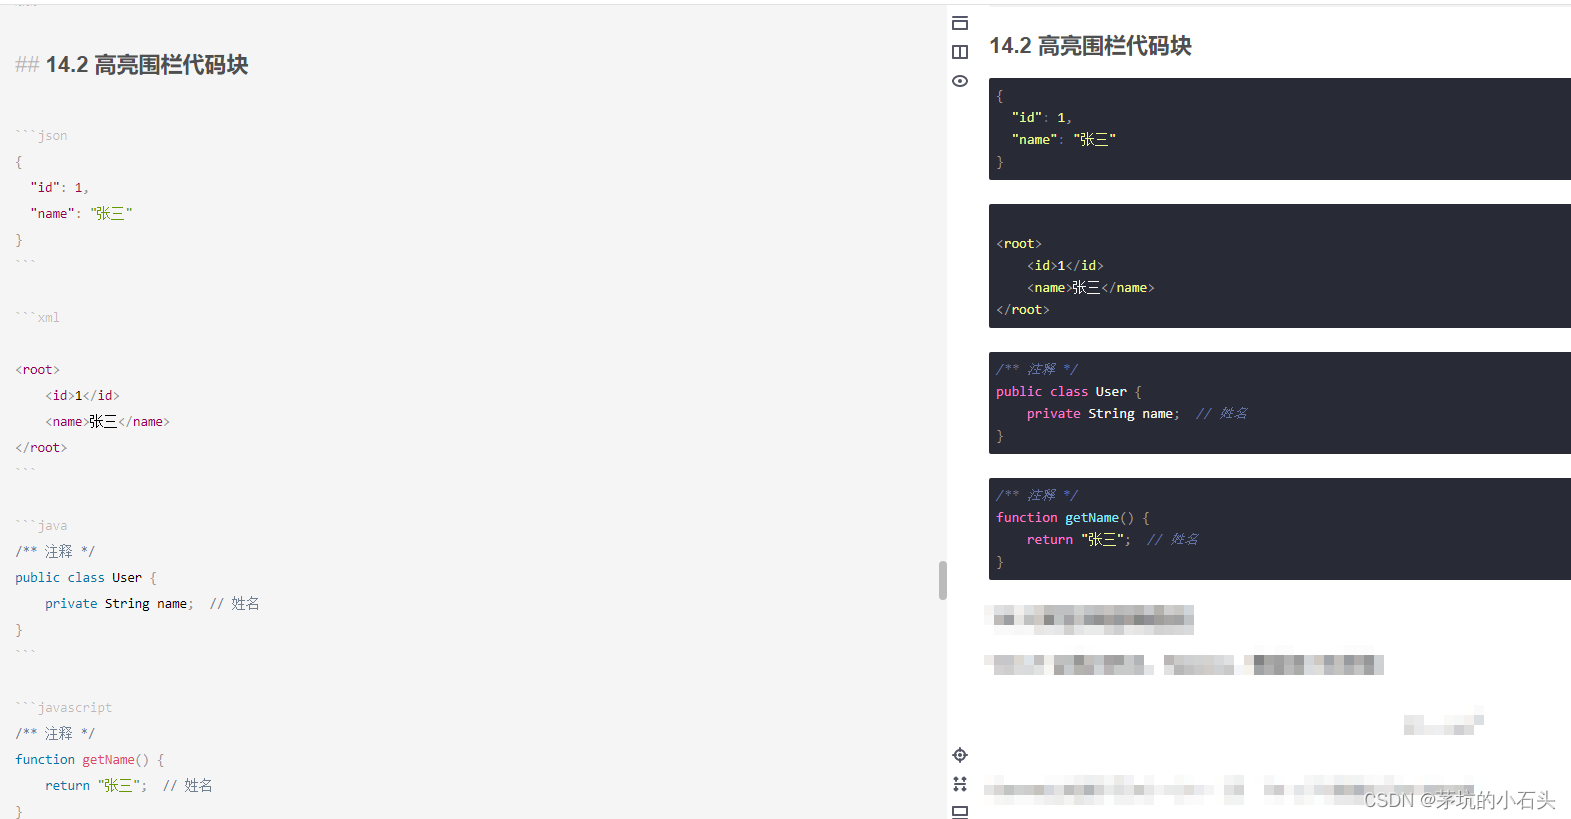
Task: Click the editor heading '## 14.2 高亮围栏代码块'
Action: [131, 65]
